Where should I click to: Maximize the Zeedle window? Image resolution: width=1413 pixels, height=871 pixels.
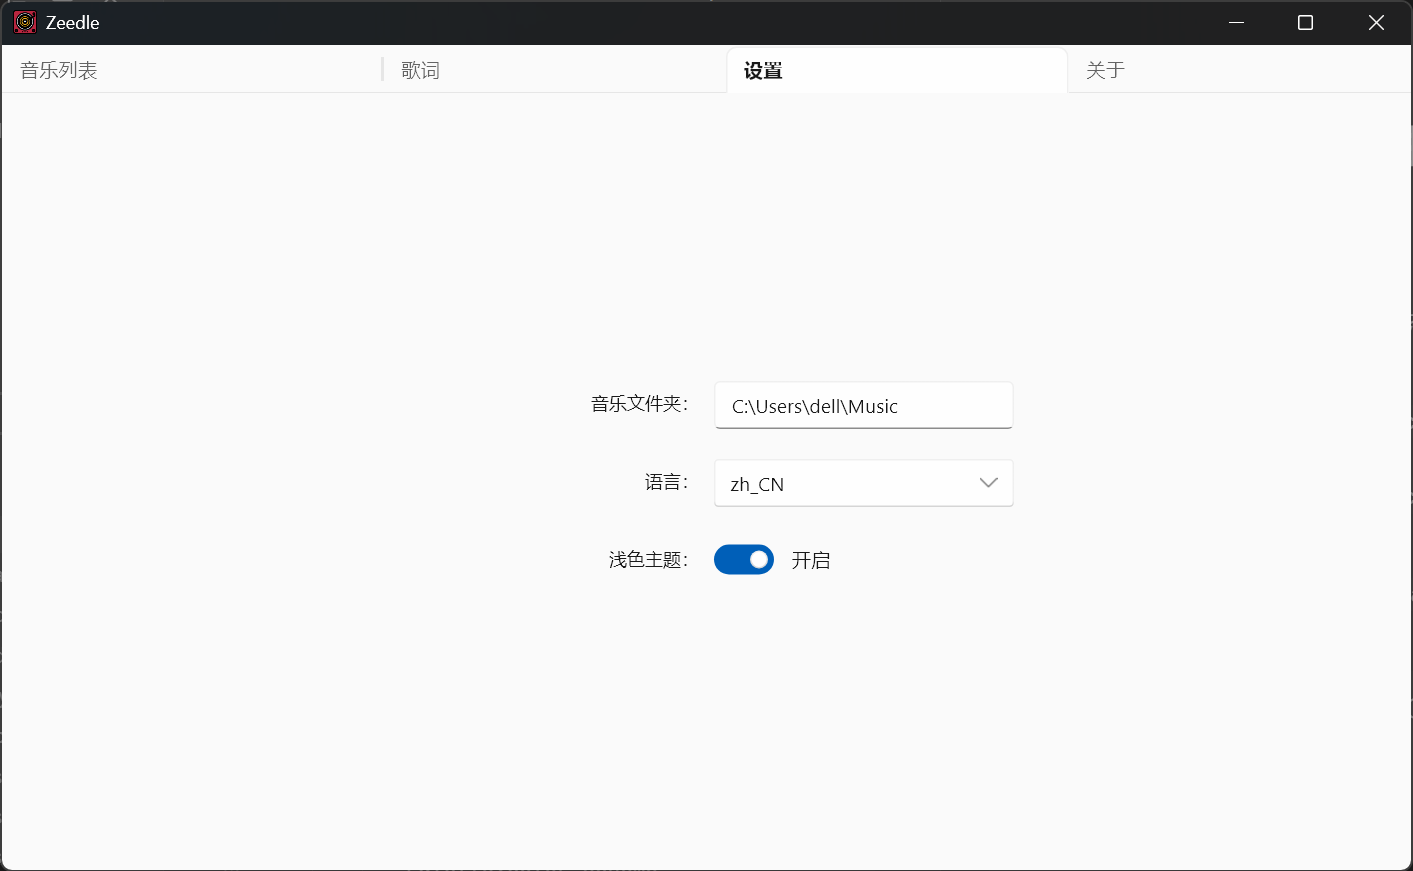click(1305, 22)
